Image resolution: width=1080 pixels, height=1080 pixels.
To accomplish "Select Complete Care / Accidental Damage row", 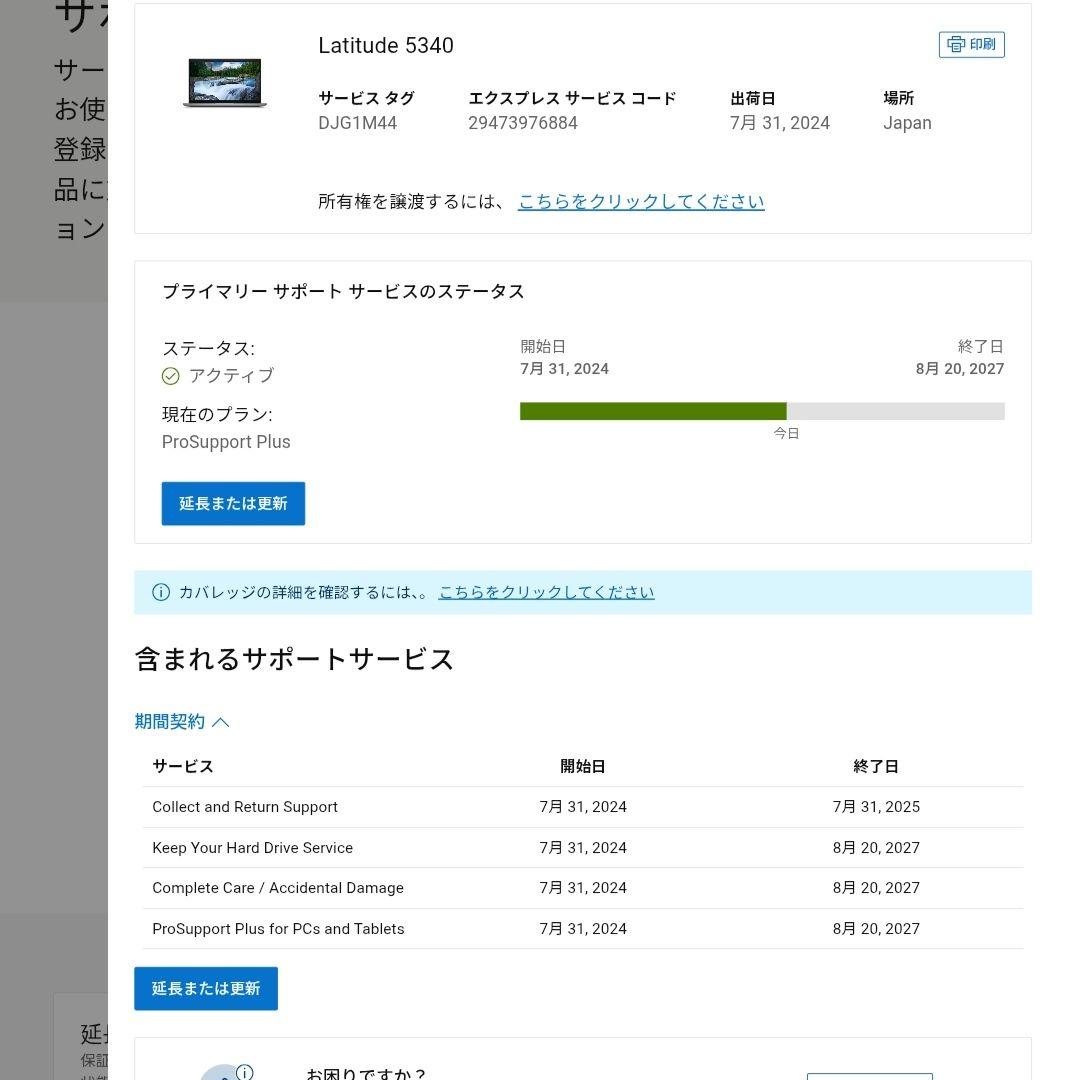I will 583,888.
